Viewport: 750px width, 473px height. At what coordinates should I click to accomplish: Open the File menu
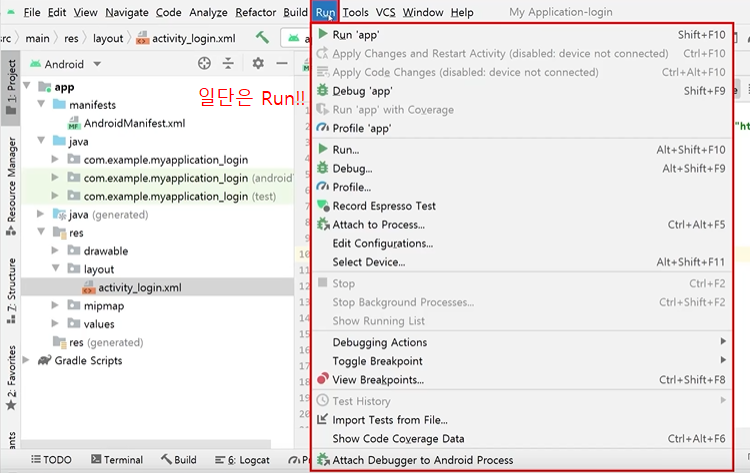[32, 12]
